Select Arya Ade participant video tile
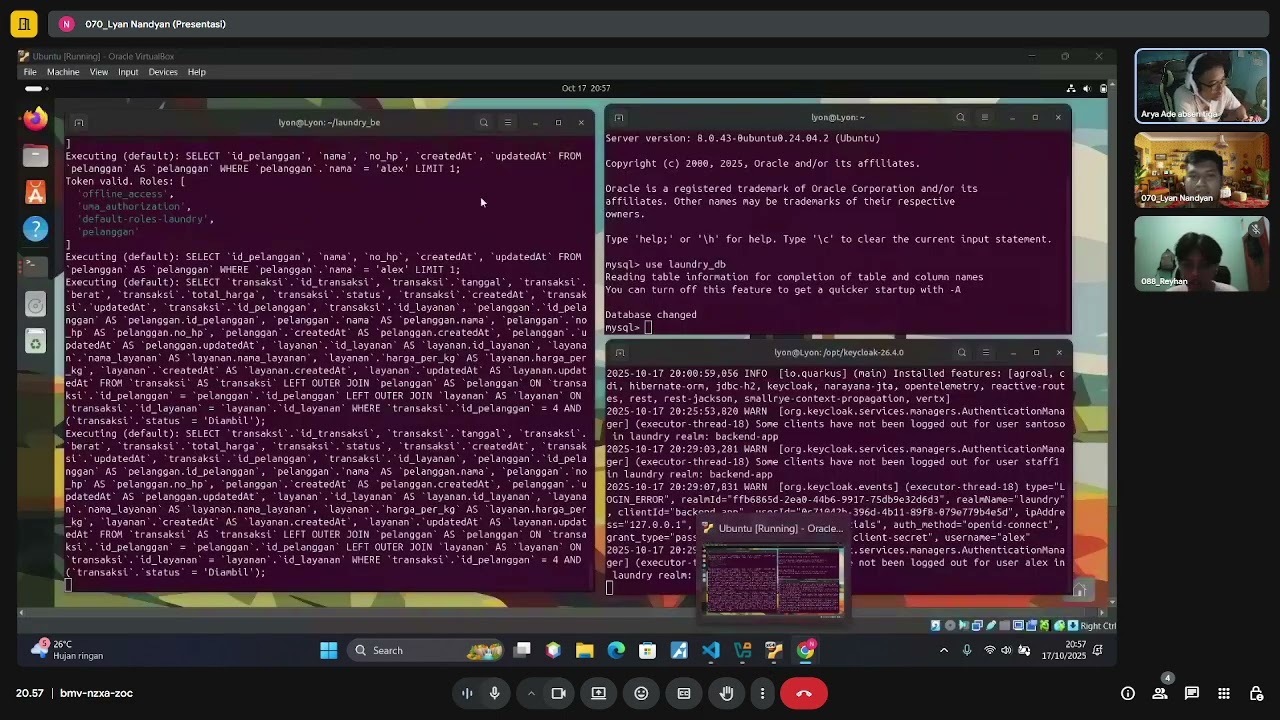This screenshot has height=720, width=1280. 1201,86
